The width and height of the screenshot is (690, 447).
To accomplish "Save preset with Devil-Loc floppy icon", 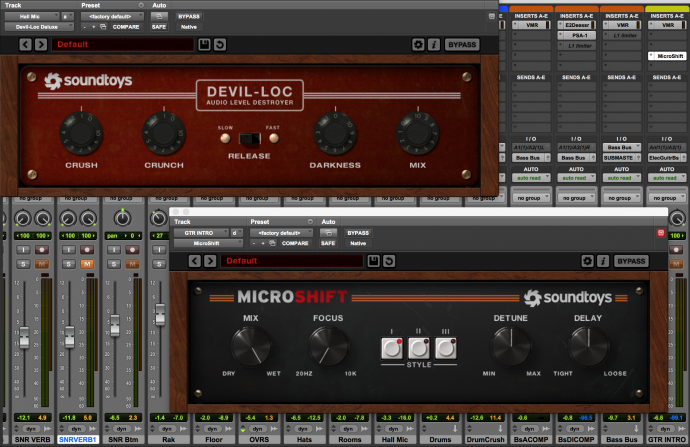I will pos(204,44).
